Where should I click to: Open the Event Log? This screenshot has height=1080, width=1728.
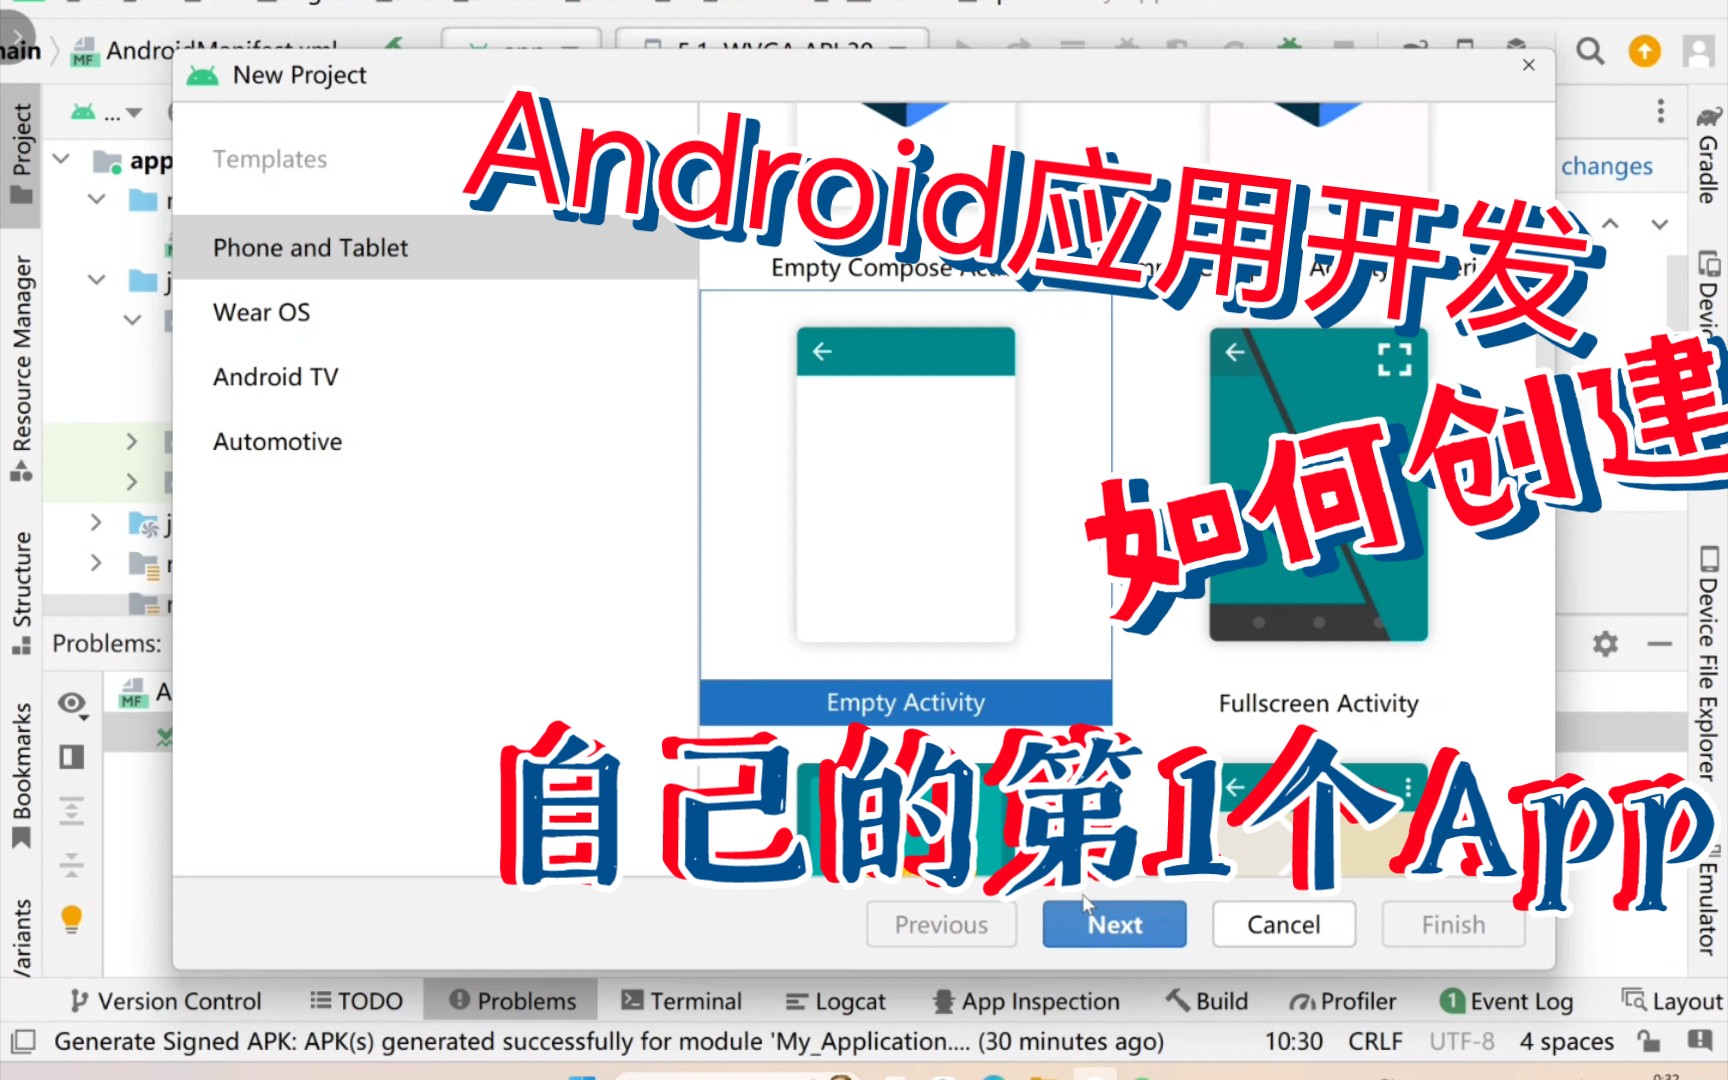click(1506, 1001)
